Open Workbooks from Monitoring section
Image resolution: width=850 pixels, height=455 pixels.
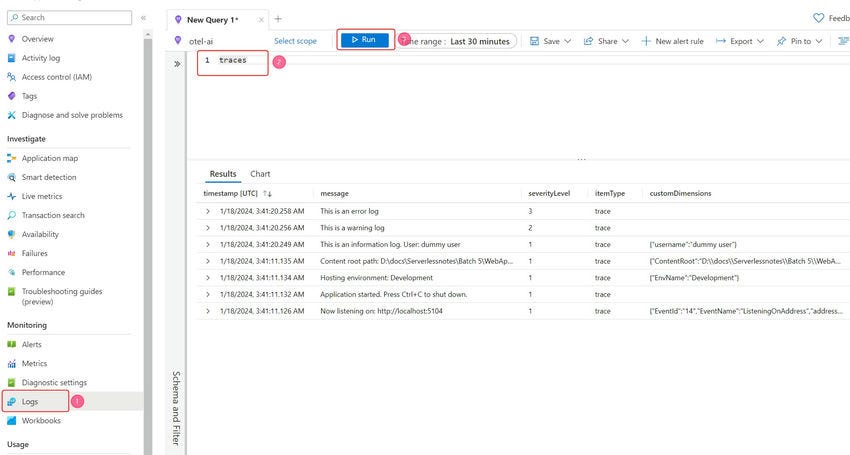click(34, 420)
